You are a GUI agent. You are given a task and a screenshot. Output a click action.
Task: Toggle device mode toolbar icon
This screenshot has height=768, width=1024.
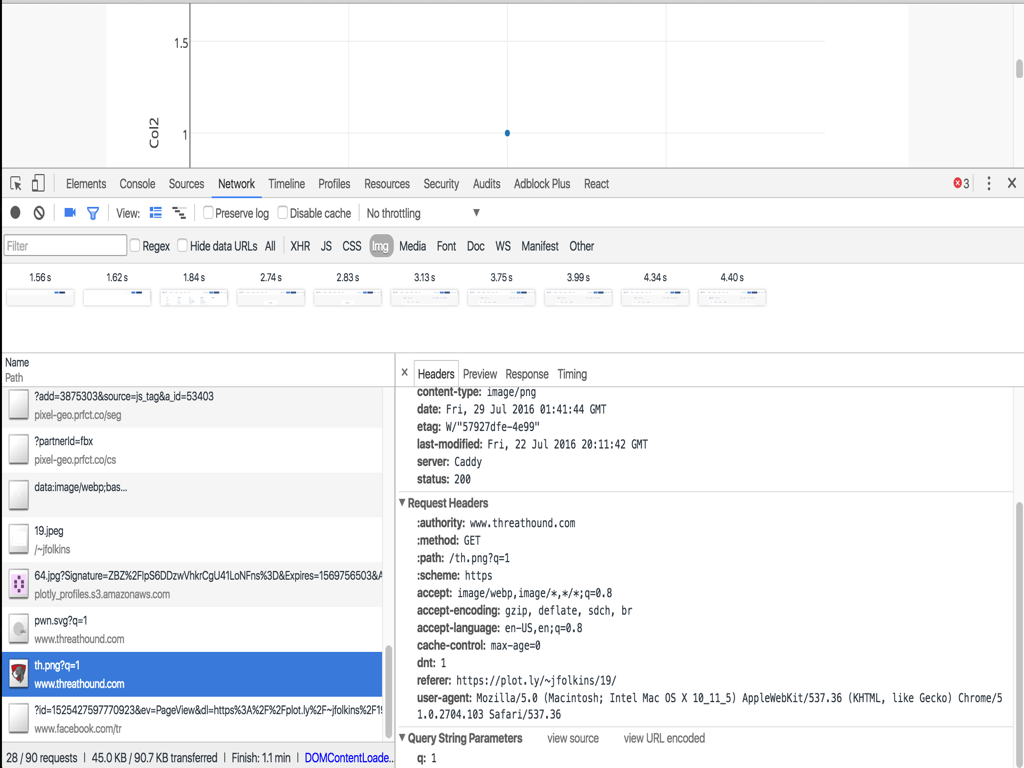coord(38,183)
